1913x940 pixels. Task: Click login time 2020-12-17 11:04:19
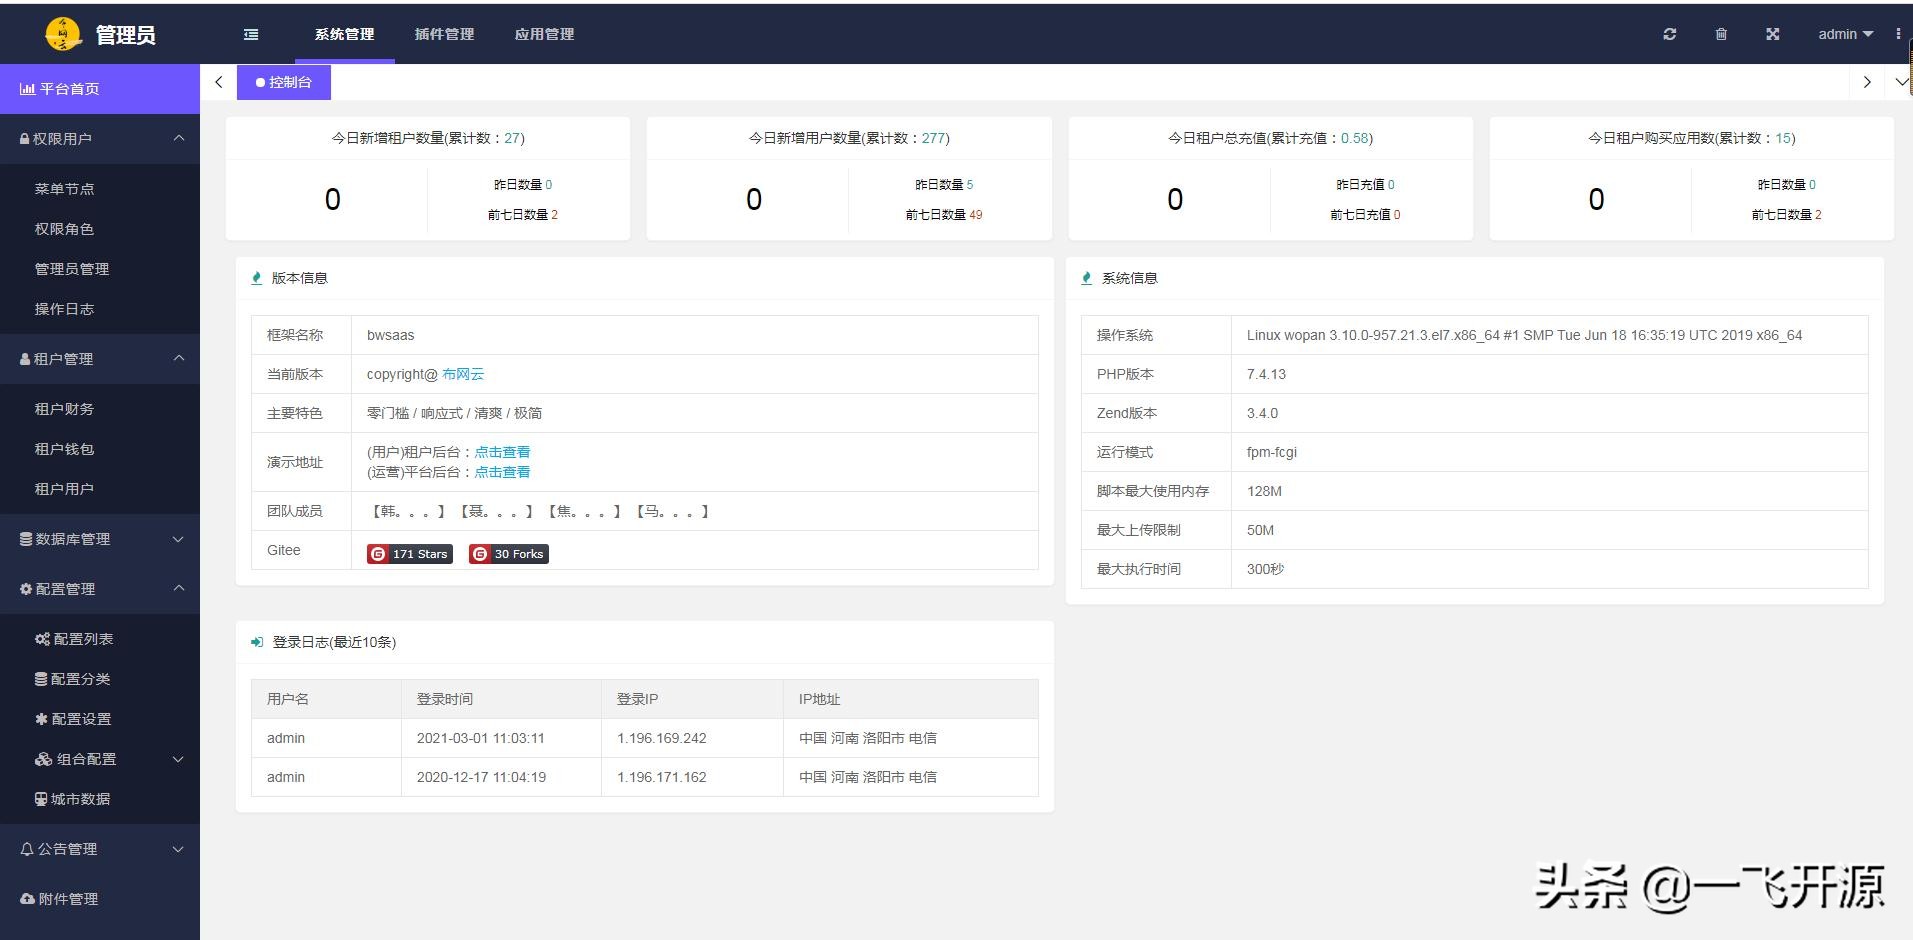click(x=481, y=777)
